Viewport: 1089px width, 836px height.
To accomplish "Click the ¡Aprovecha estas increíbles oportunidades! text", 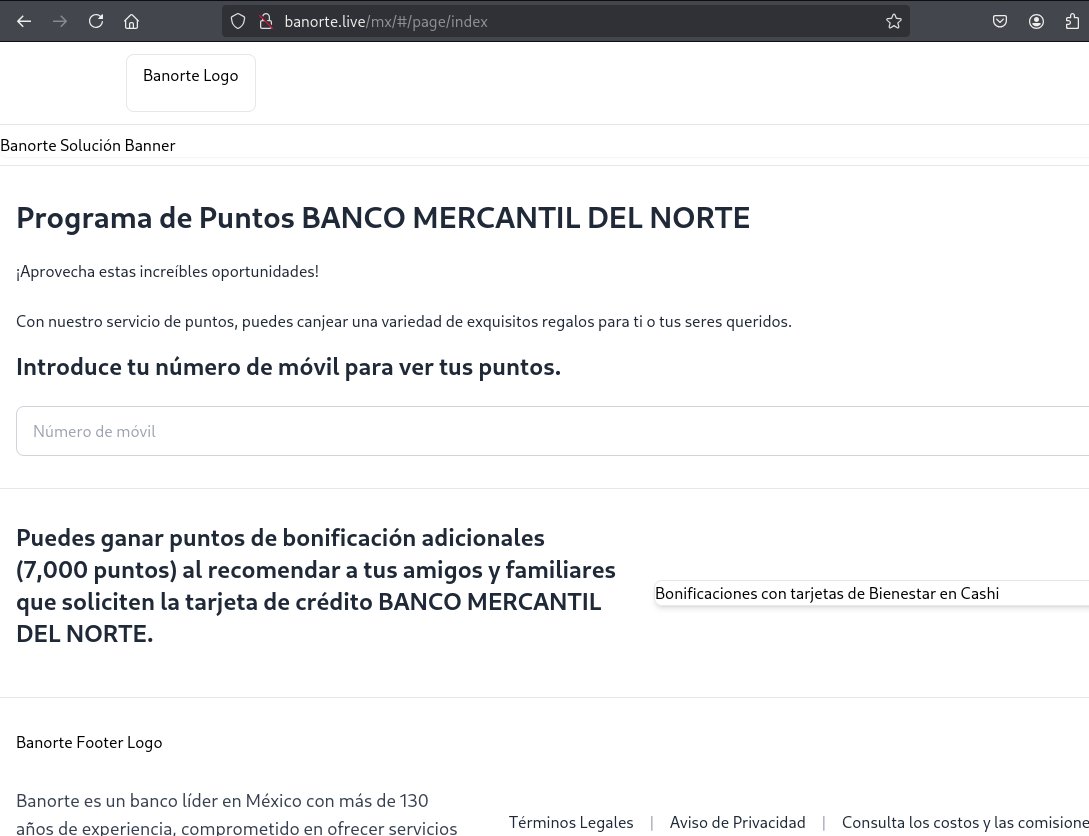I will pyautogui.click(x=167, y=271).
